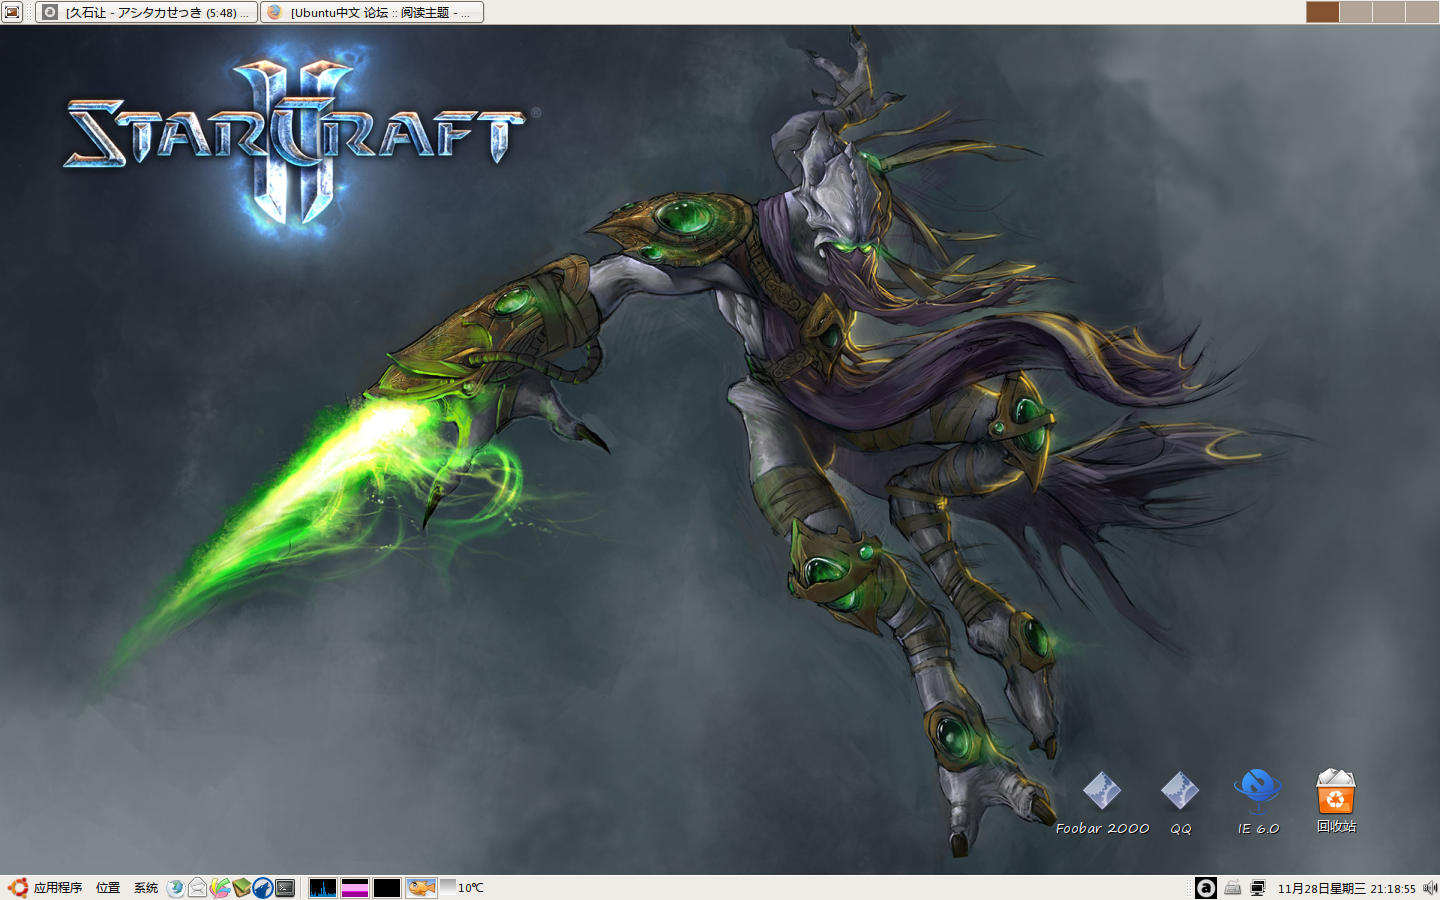This screenshot has width=1440, height=900.
Task: Open the keyboard input method tray icon
Action: 1233,888
